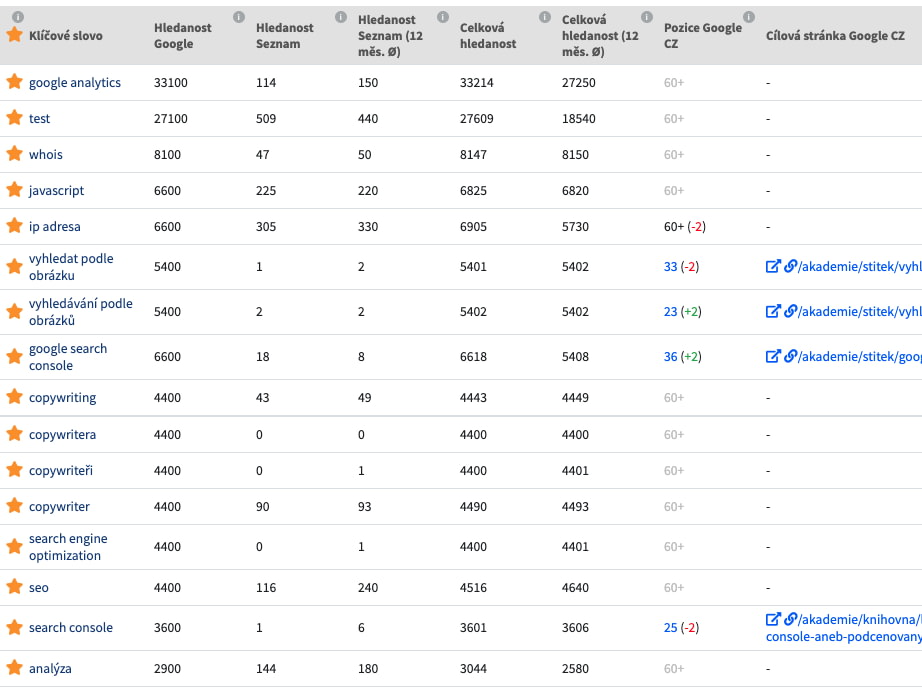Screen dimensions: 922x692
Task: Open the search engine optimization keyword
Action: click(68, 547)
